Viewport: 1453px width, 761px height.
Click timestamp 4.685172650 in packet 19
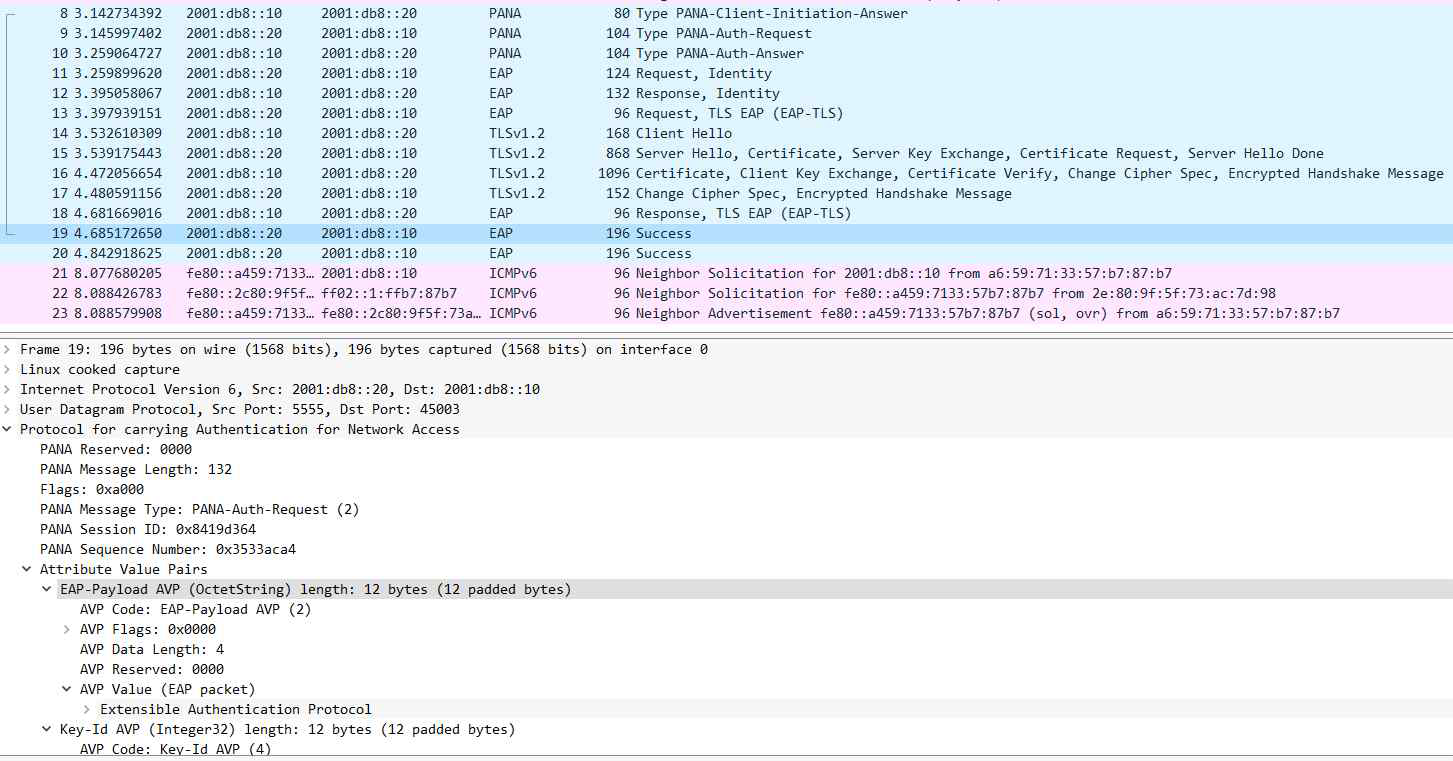coord(118,233)
